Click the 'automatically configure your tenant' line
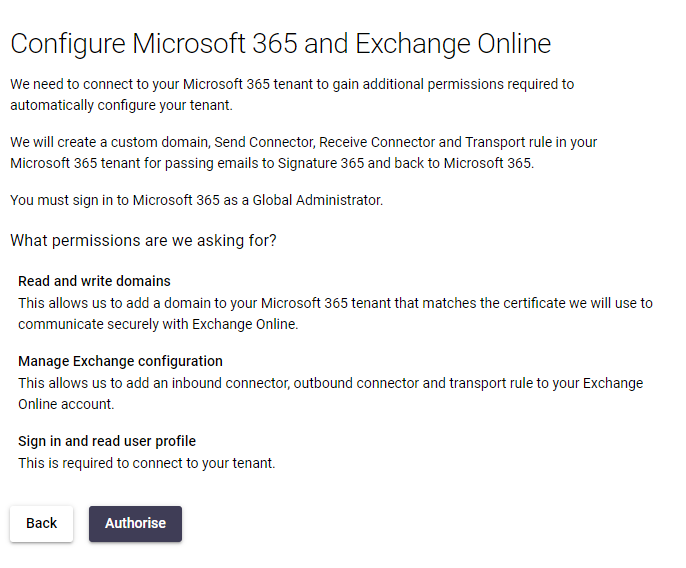The image size is (686, 568). [x=121, y=105]
